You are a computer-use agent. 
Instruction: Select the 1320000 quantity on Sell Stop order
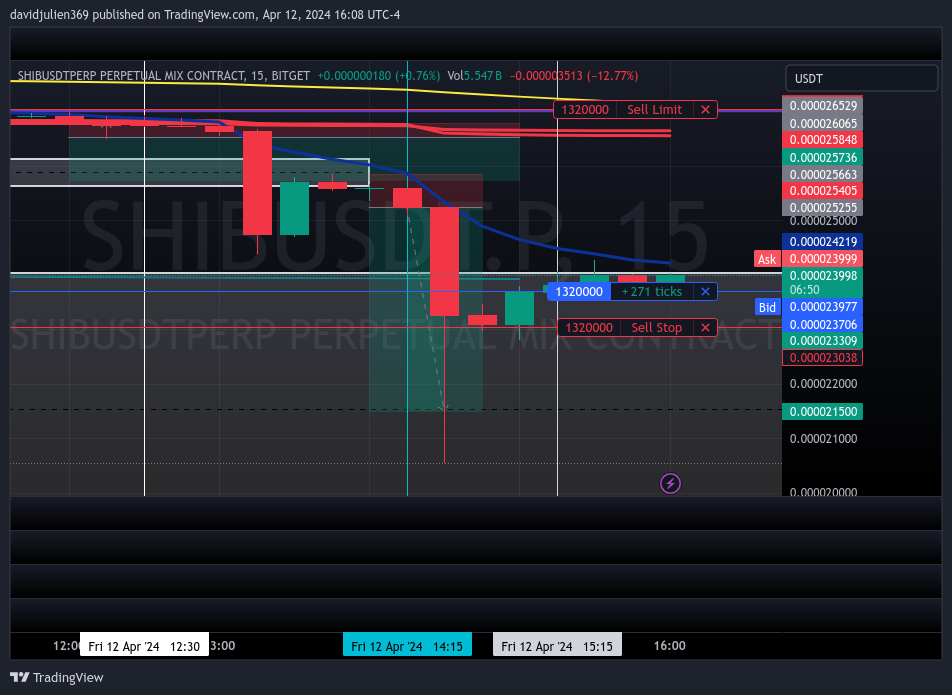[589, 328]
